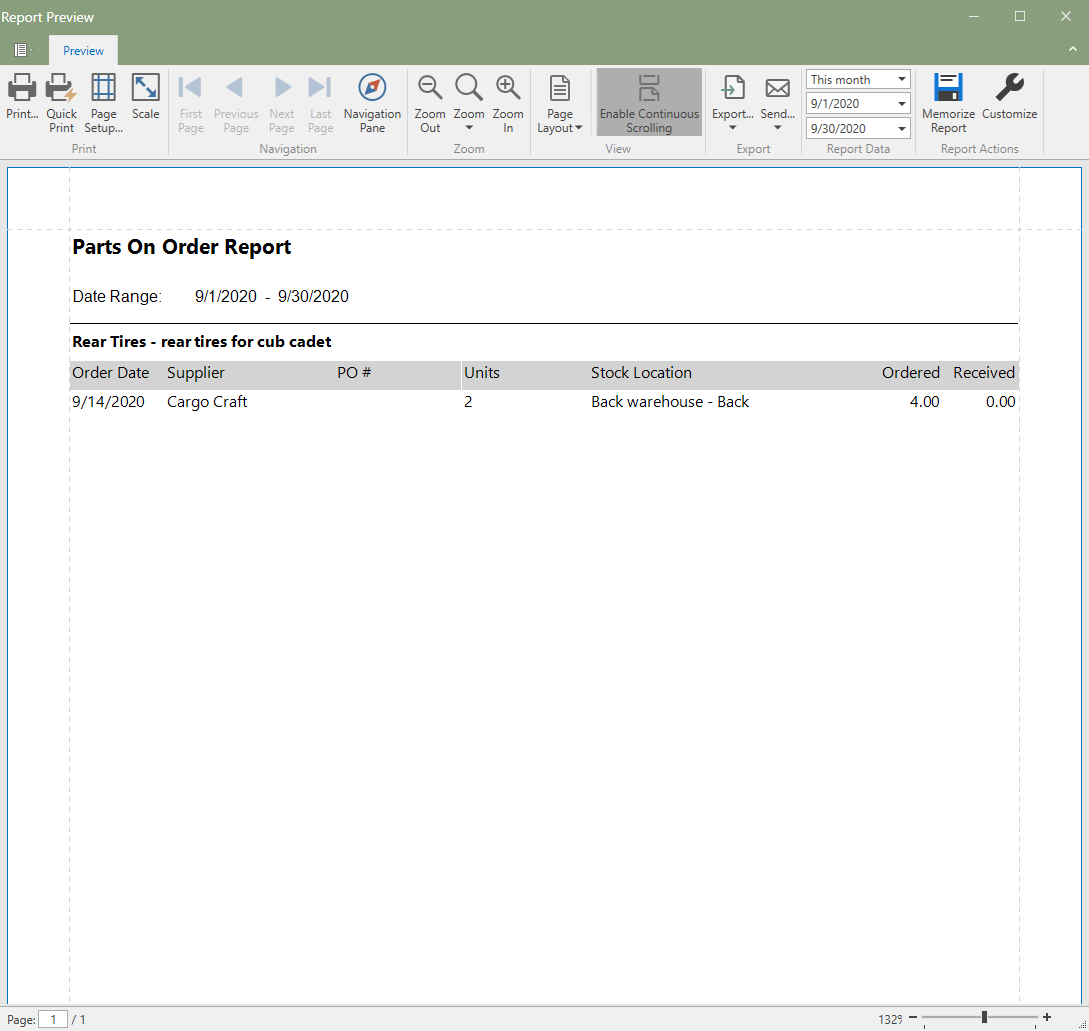The width and height of the screenshot is (1089, 1031).
Task: Click the Quick Print icon
Action: point(61,88)
